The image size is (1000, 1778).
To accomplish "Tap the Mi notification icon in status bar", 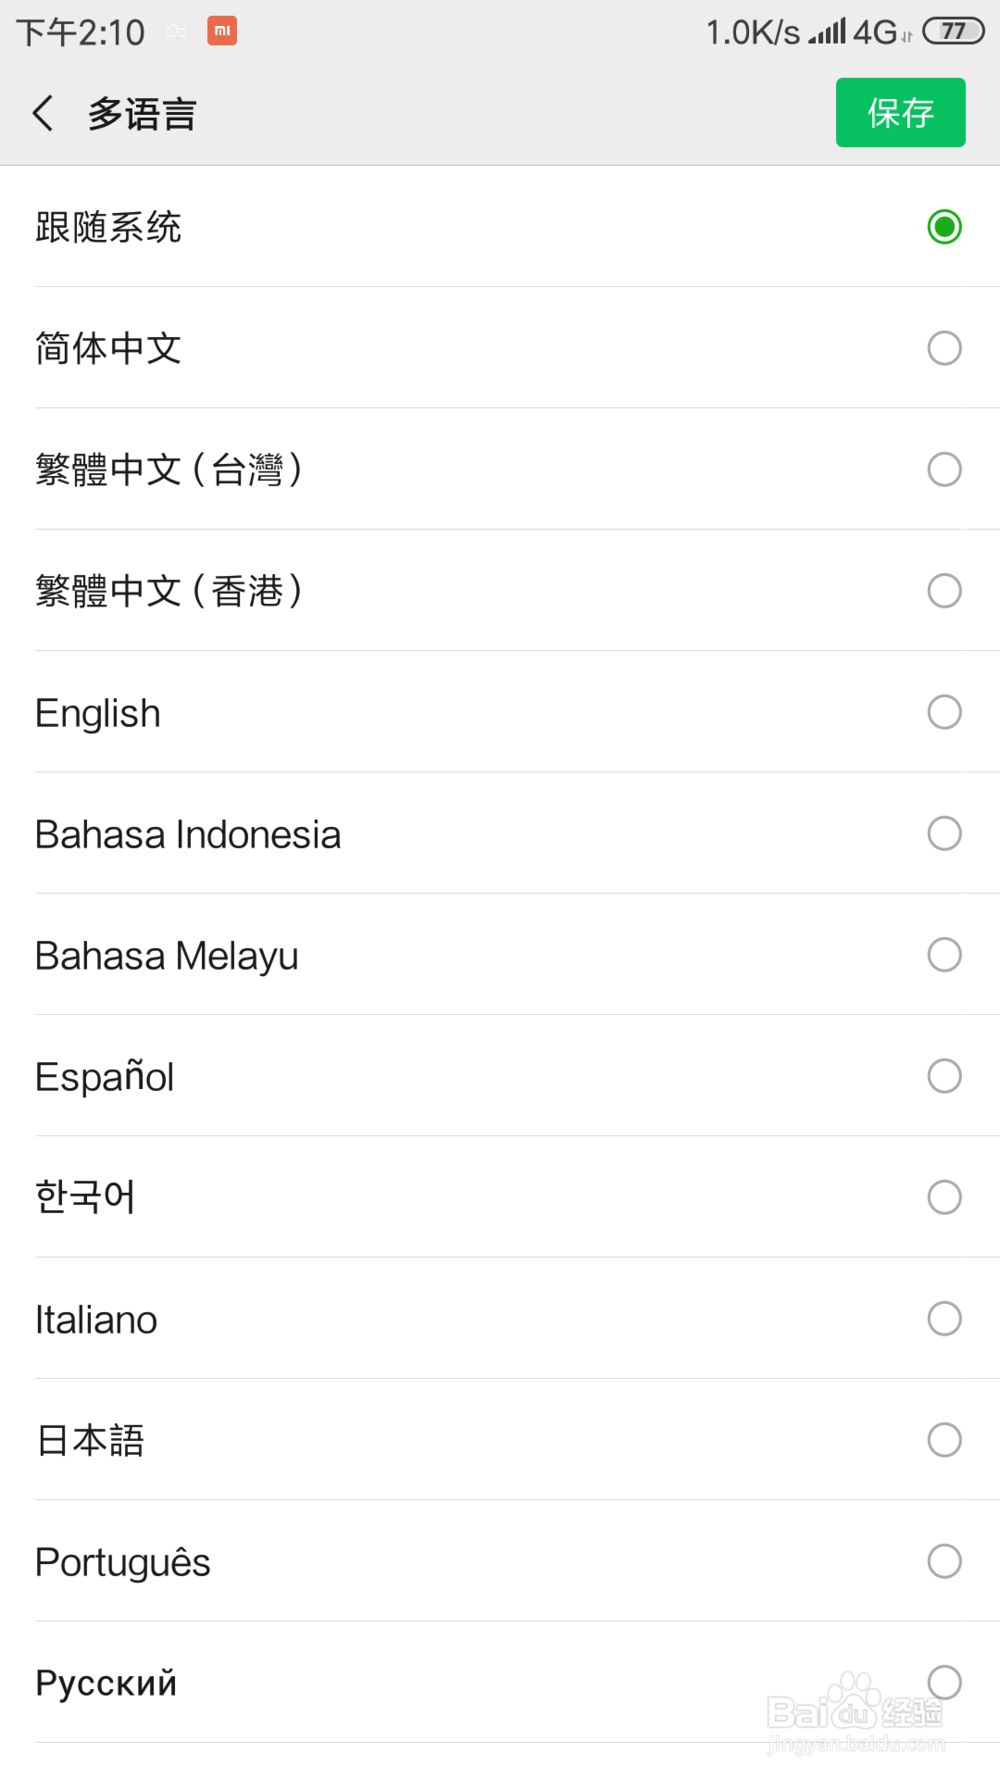I will [x=222, y=31].
